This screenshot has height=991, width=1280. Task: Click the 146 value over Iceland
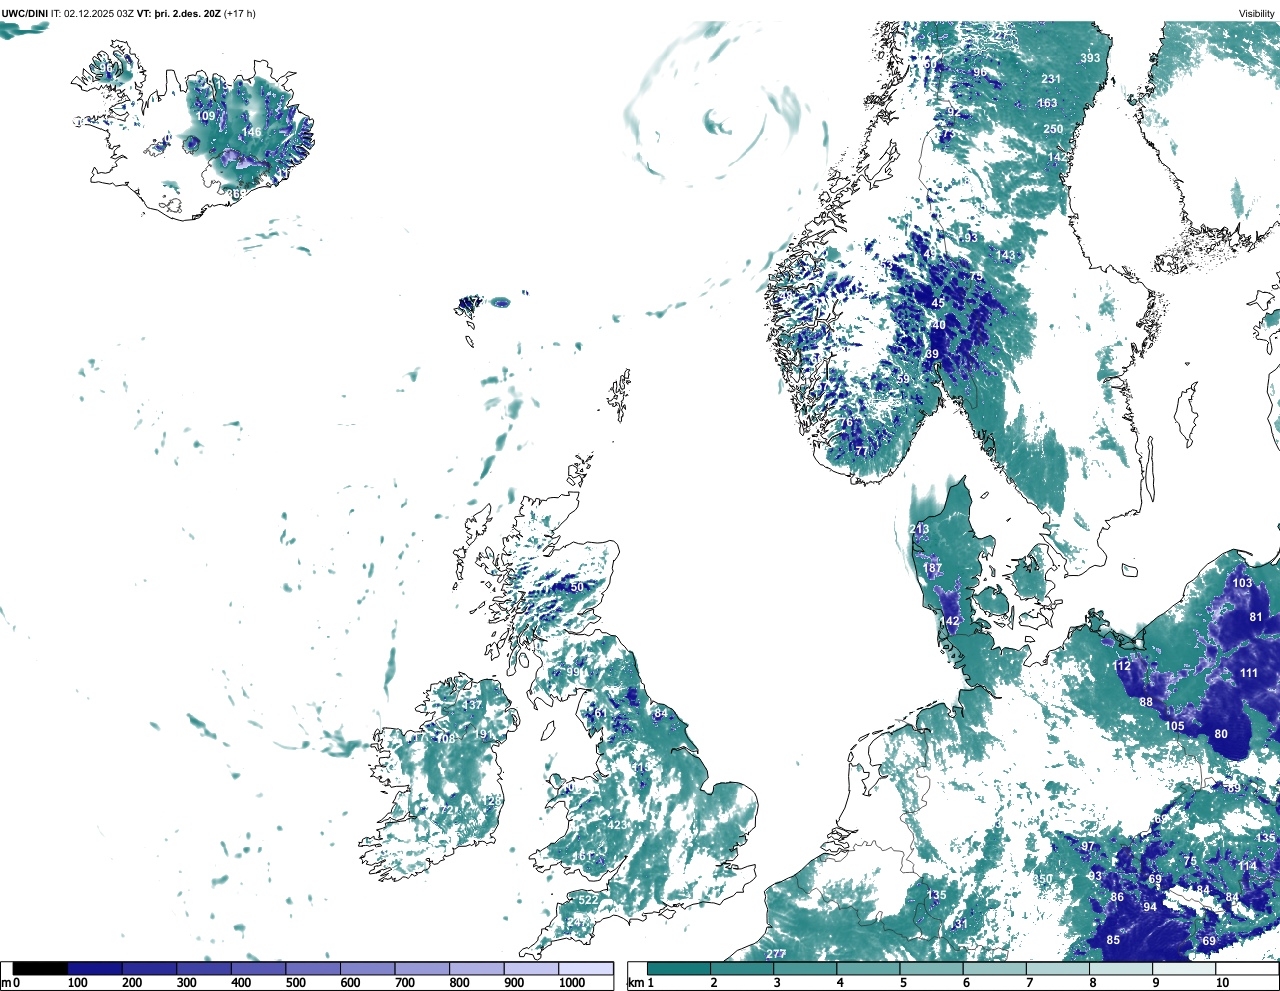[251, 132]
